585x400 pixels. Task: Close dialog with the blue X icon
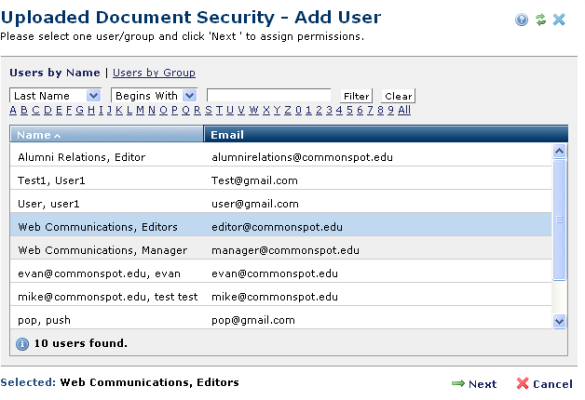(559, 19)
